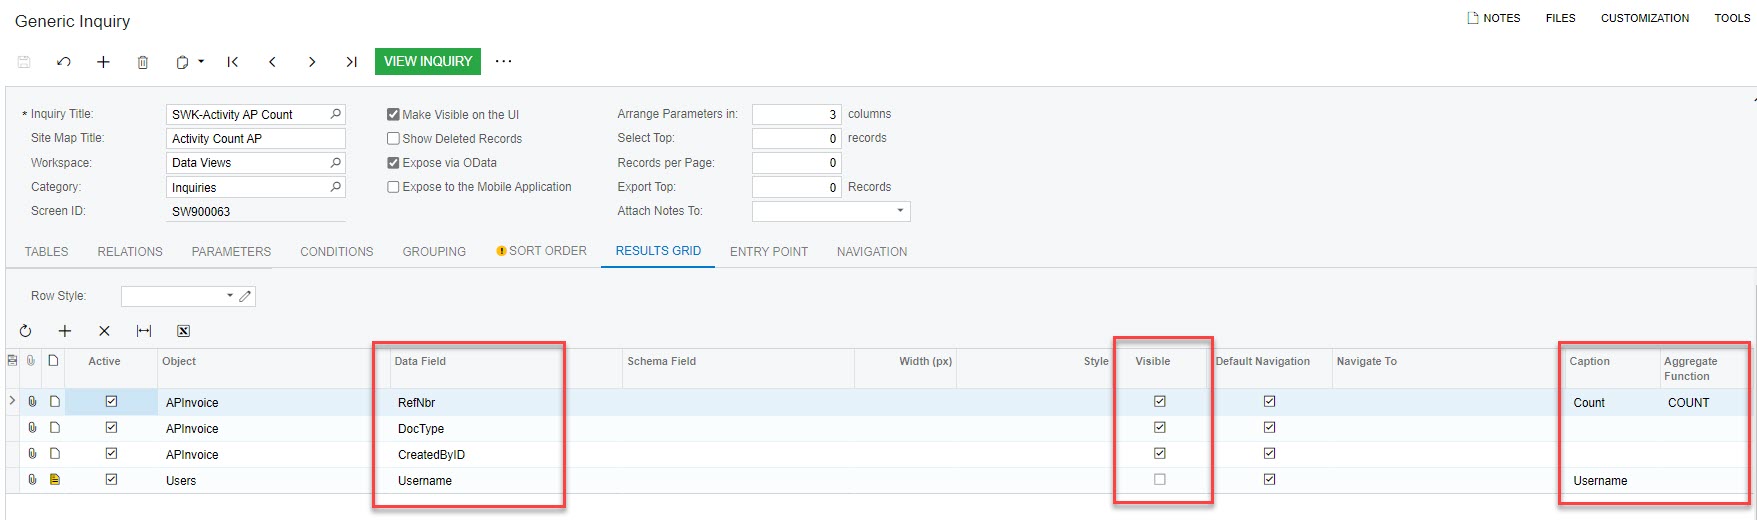Screen dimensions: 1757x520
Task: Open the Row Style dropdown
Action: pyautogui.click(x=229, y=296)
